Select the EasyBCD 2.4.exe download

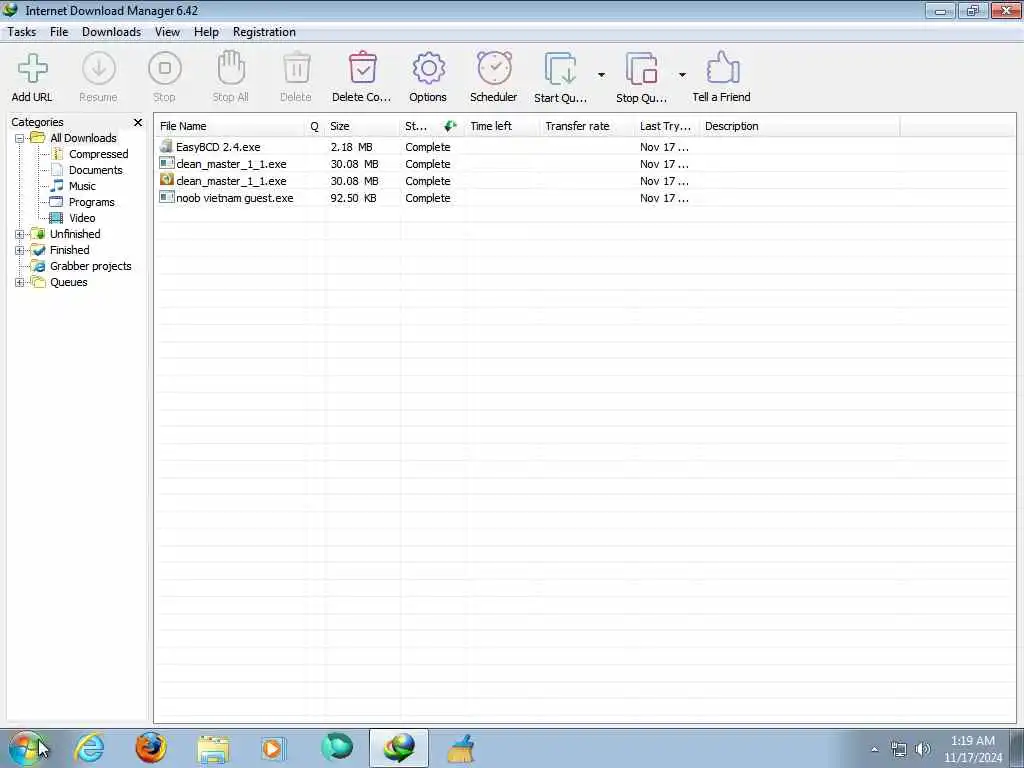point(218,147)
